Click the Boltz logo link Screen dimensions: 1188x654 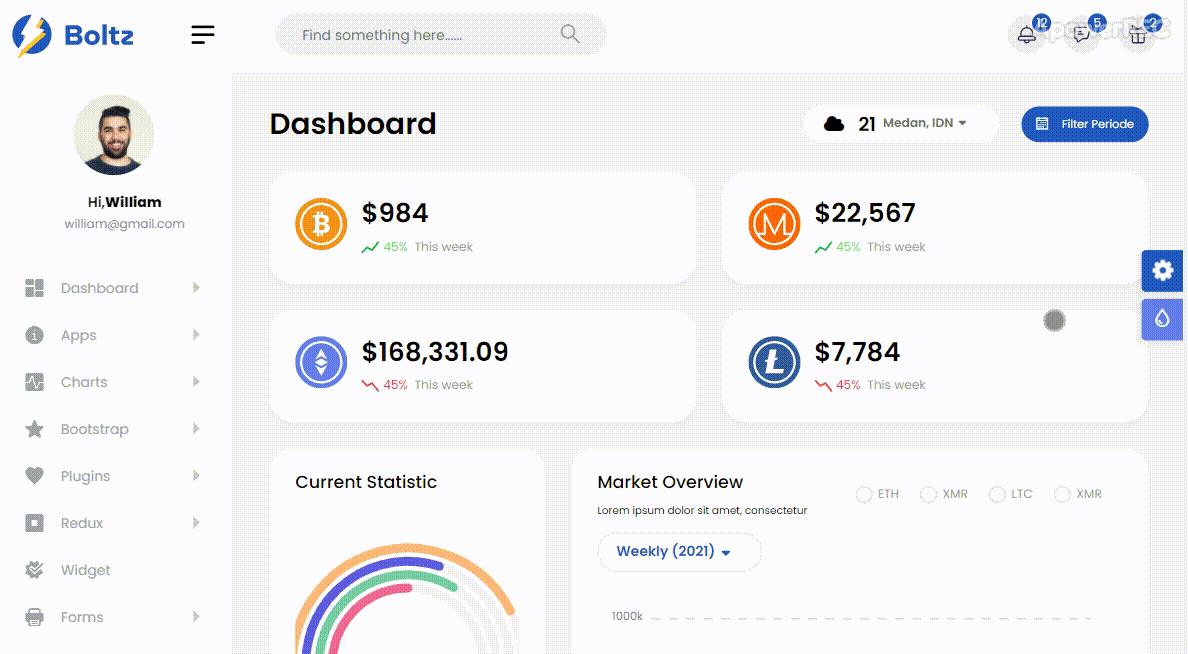click(73, 36)
